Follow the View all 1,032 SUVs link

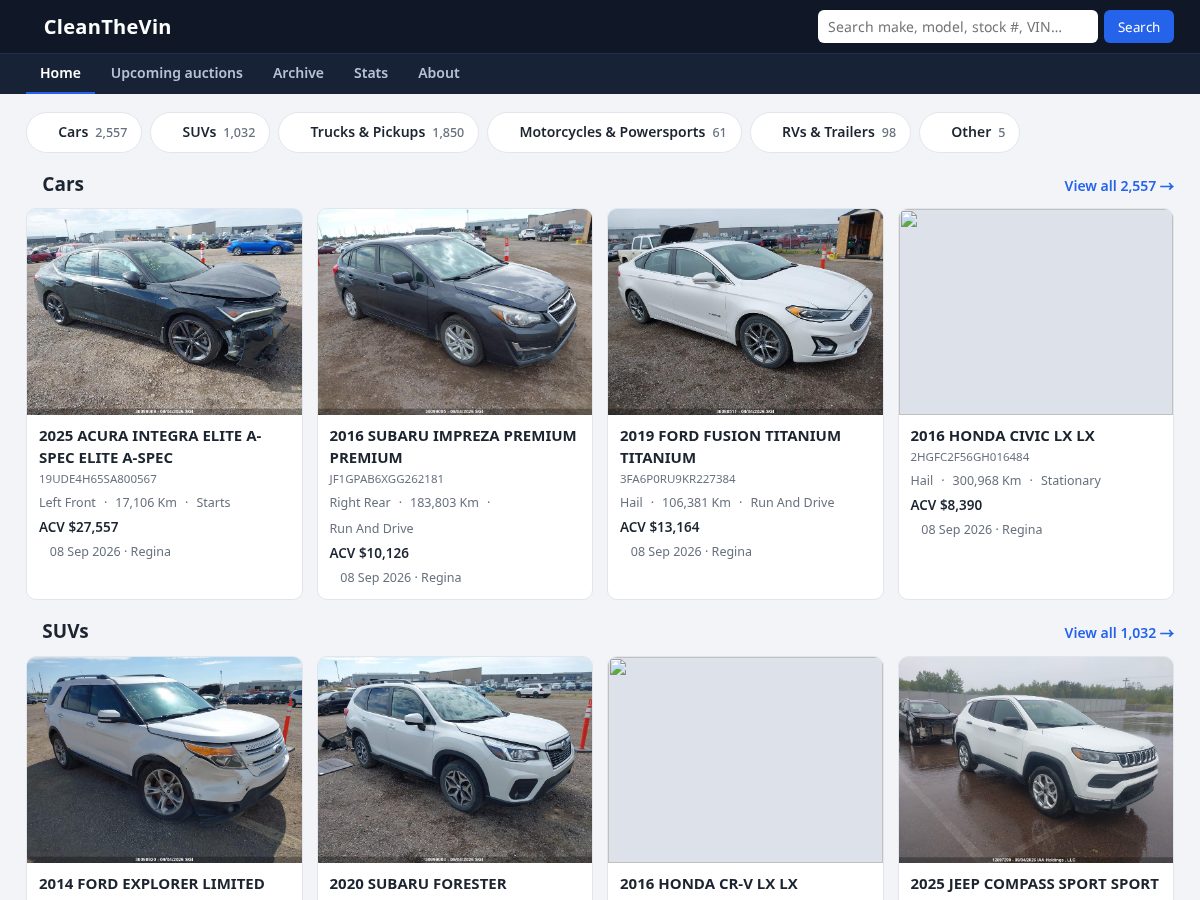click(1119, 633)
